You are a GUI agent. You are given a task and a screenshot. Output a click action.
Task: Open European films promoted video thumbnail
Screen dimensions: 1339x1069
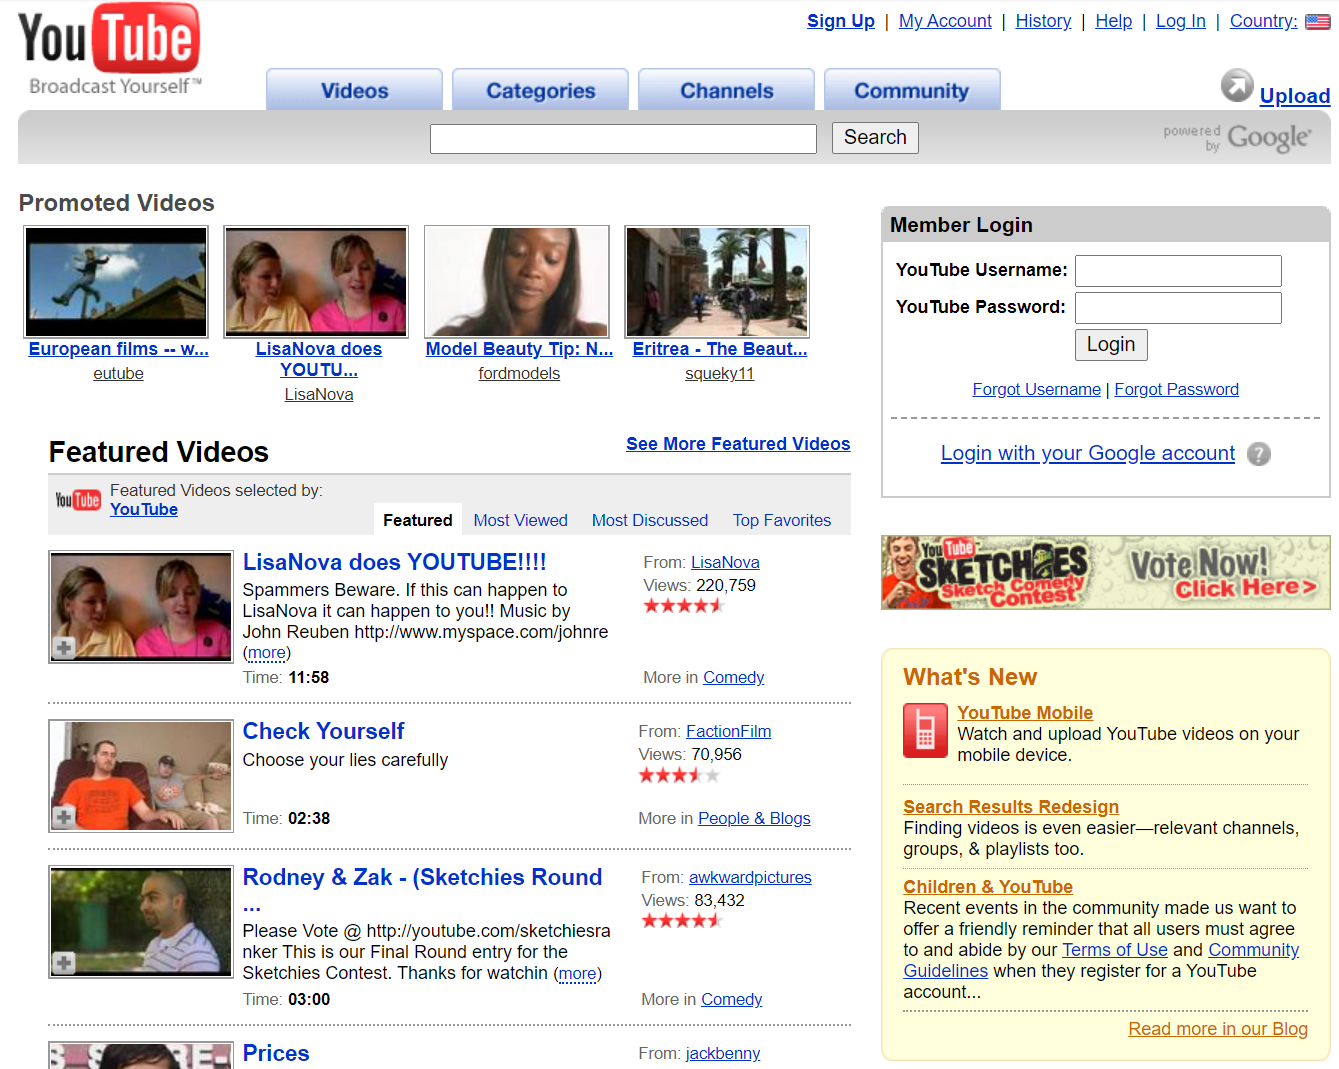coord(117,282)
